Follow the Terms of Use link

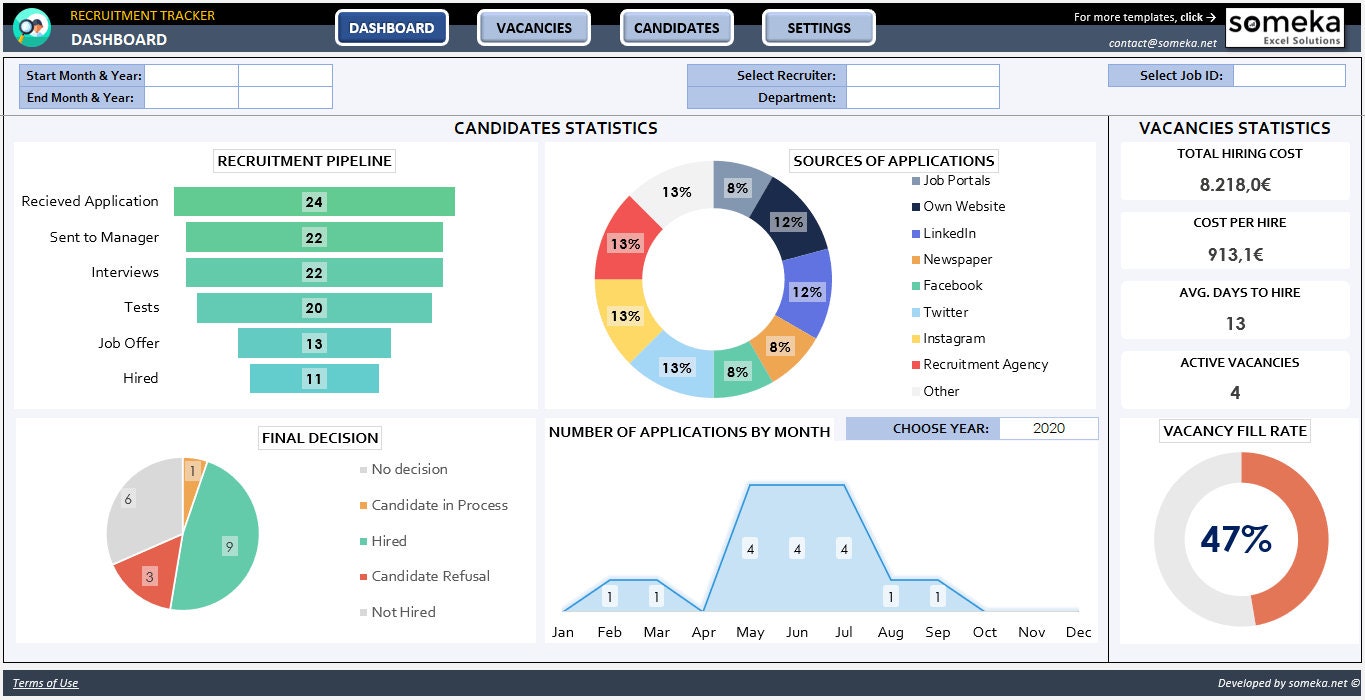[45, 684]
